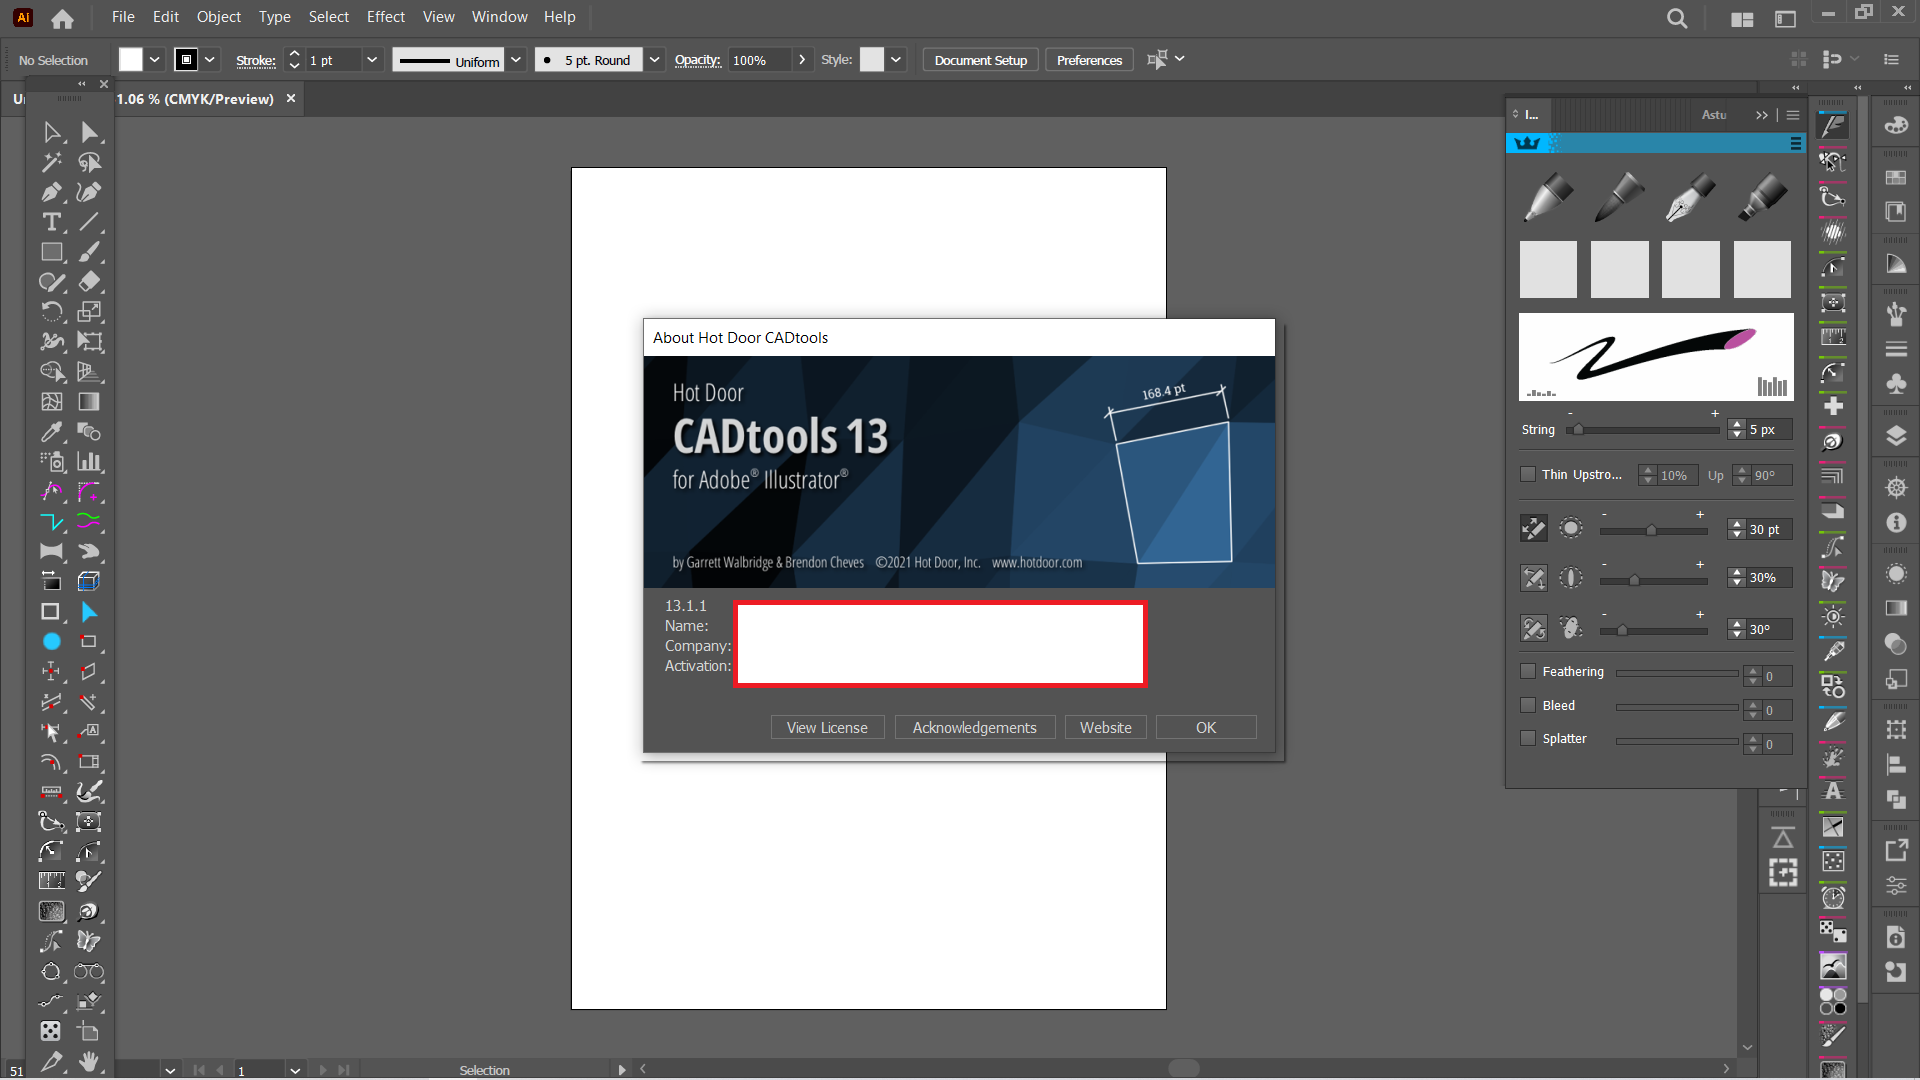Open the brush panel hamburger menu
Viewport: 1920px width, 1080px height.
[1796, 144]
